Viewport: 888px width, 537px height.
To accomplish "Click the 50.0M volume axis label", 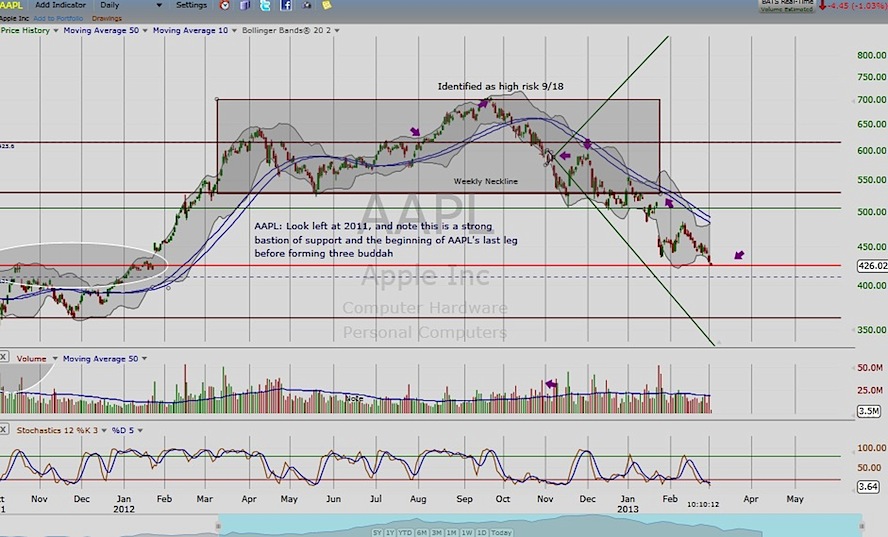I will tap(869, 368).
